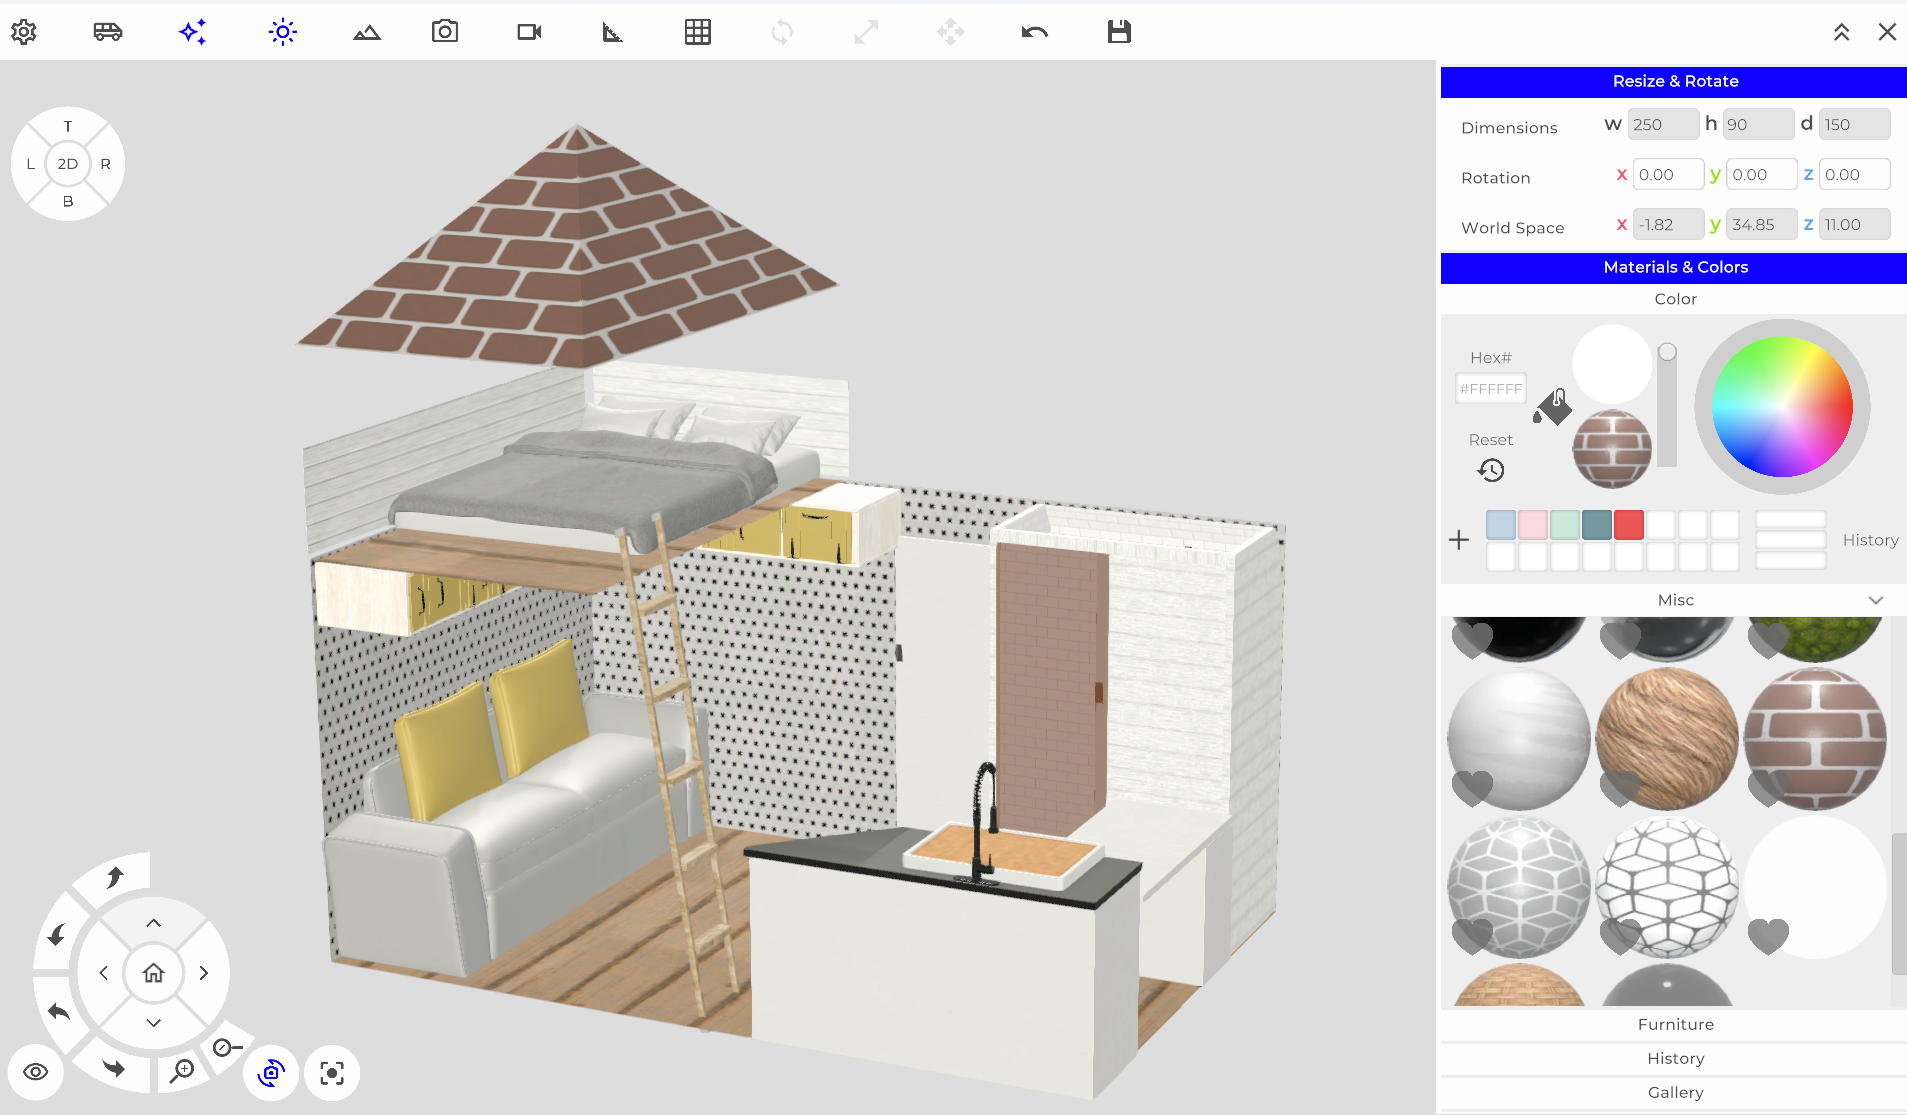Image resolution: width=1907 pixels, height=1115 pixels.
Task: Open the Gallery section
Action: click(1674, 1092)
